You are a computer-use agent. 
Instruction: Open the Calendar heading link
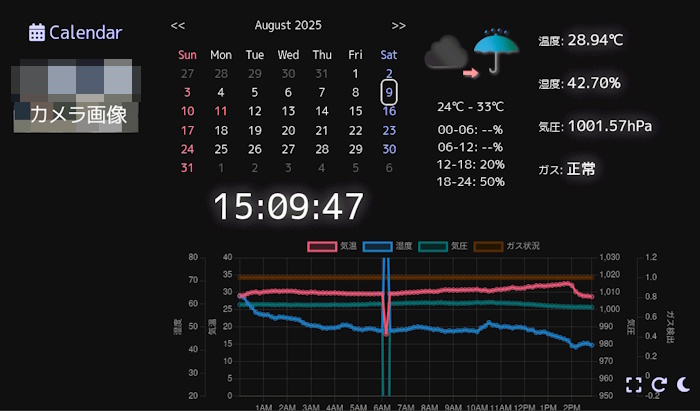click(75, 33)
